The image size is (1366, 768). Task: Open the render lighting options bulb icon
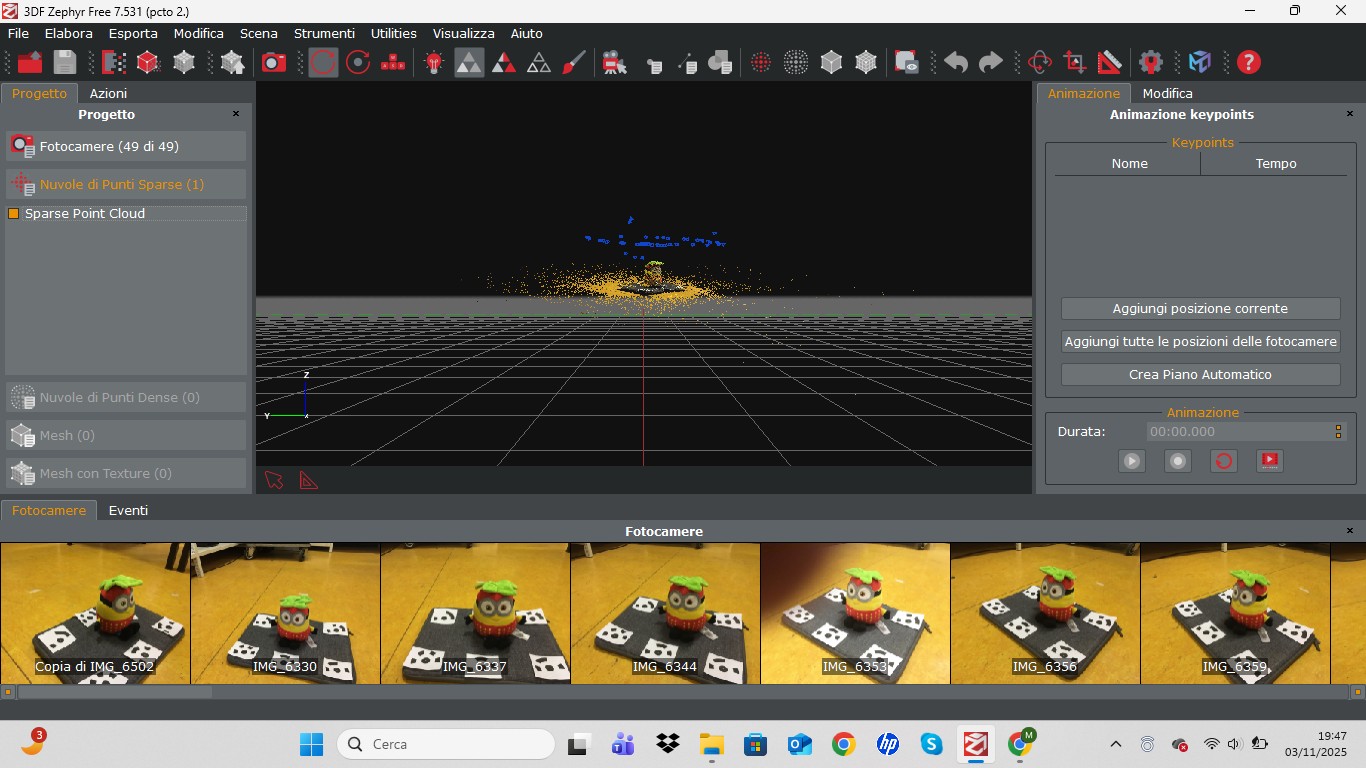click(x=433, y=62)
